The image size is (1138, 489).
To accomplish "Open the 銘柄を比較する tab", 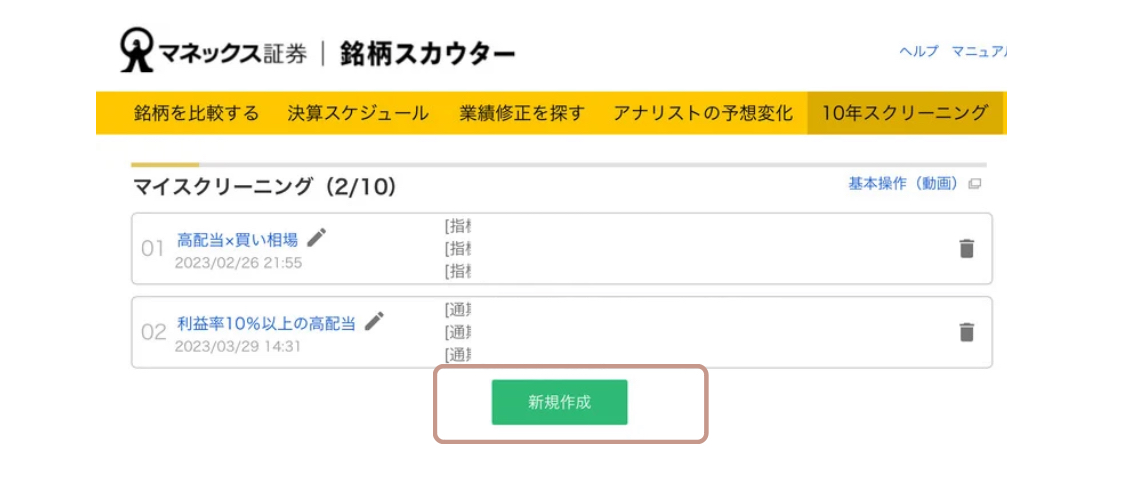I will pos(196,113).
